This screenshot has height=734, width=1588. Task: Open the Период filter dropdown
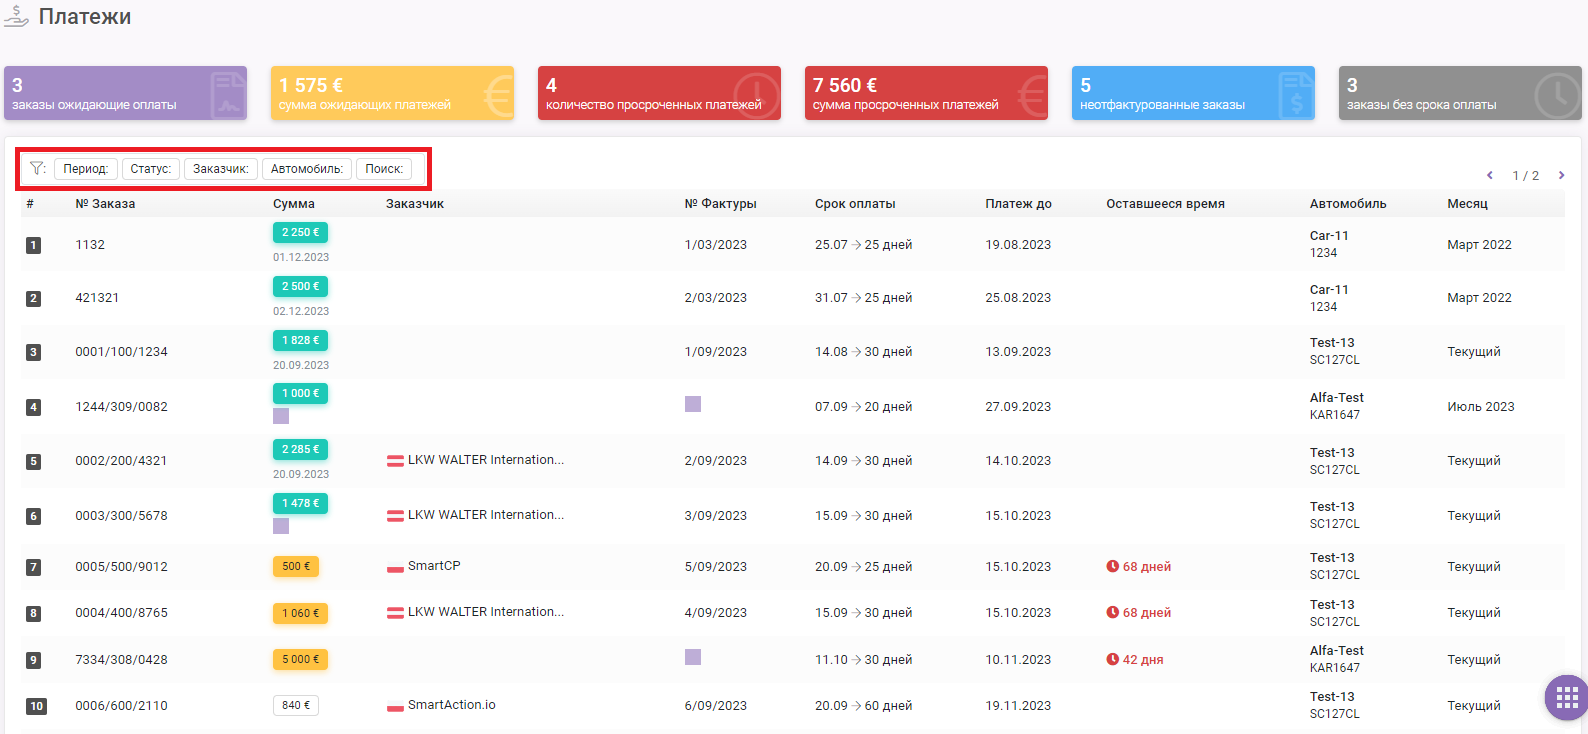tap(86, 169)
